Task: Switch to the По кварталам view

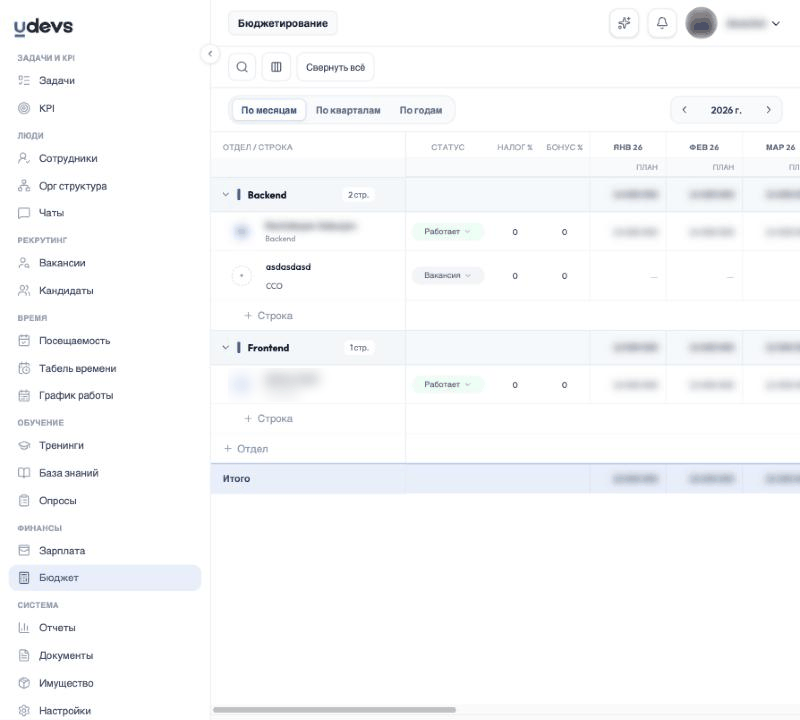Action: point(348,110)
